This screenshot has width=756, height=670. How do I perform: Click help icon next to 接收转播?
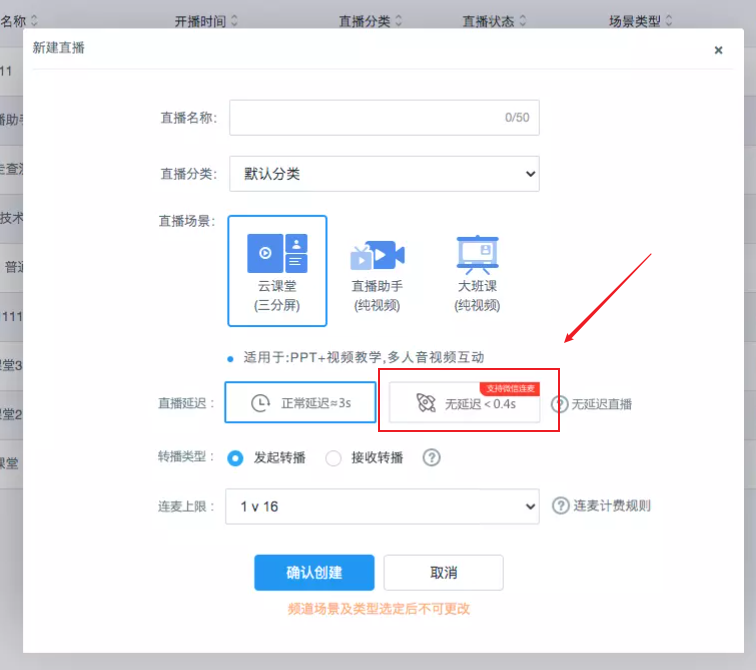431,458
